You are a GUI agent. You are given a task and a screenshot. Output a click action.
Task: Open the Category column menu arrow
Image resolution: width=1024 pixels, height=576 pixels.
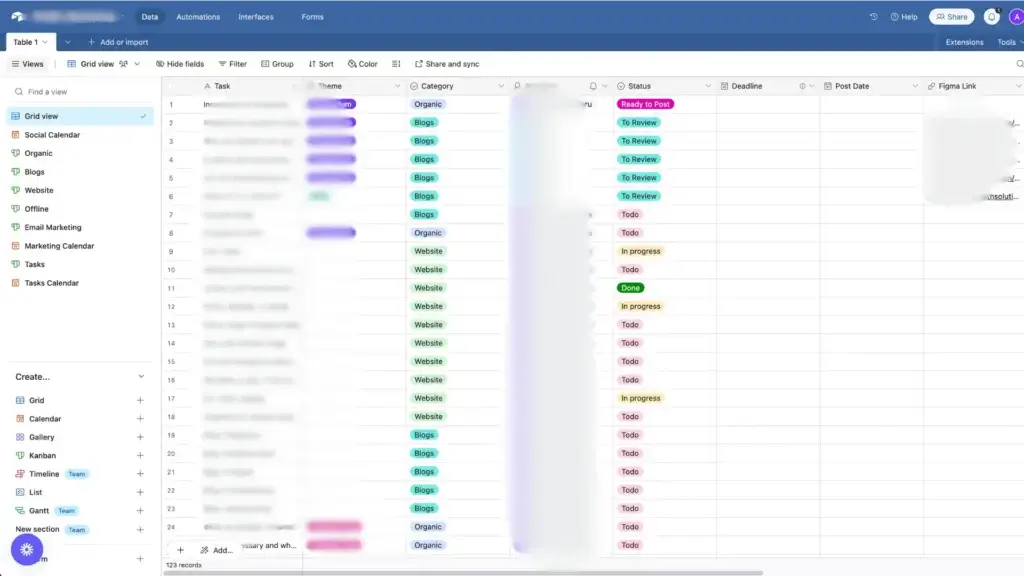coord(501,86)
